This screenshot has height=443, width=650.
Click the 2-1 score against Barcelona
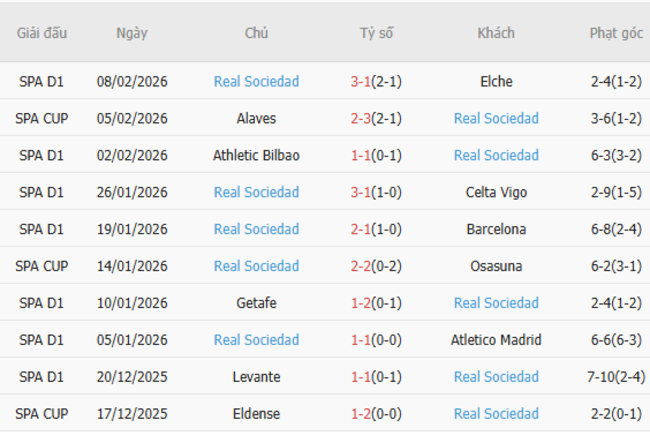(x=361, y=230)
